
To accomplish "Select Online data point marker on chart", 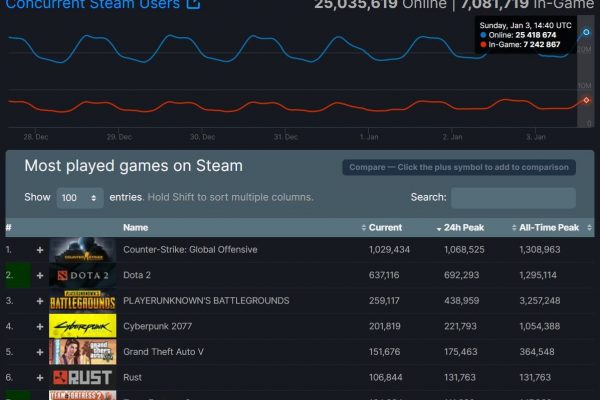I will pyautogui.click(x=586, y=32).
